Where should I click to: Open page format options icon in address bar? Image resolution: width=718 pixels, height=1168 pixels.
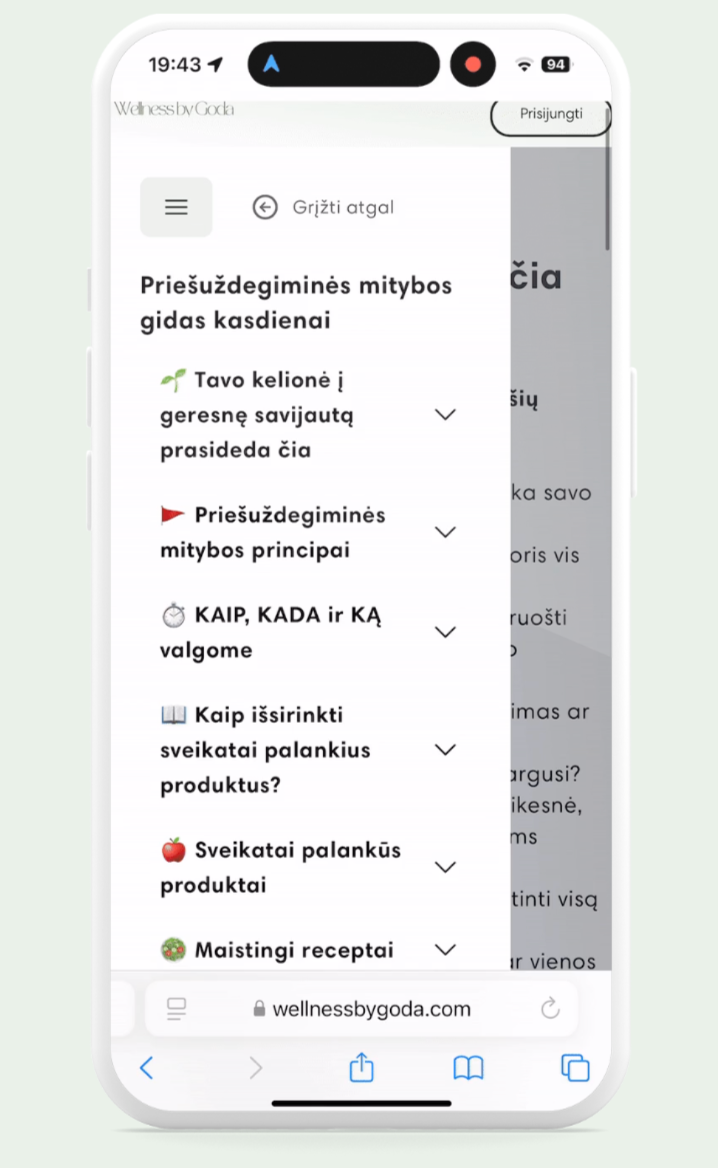coord(177,1009)
